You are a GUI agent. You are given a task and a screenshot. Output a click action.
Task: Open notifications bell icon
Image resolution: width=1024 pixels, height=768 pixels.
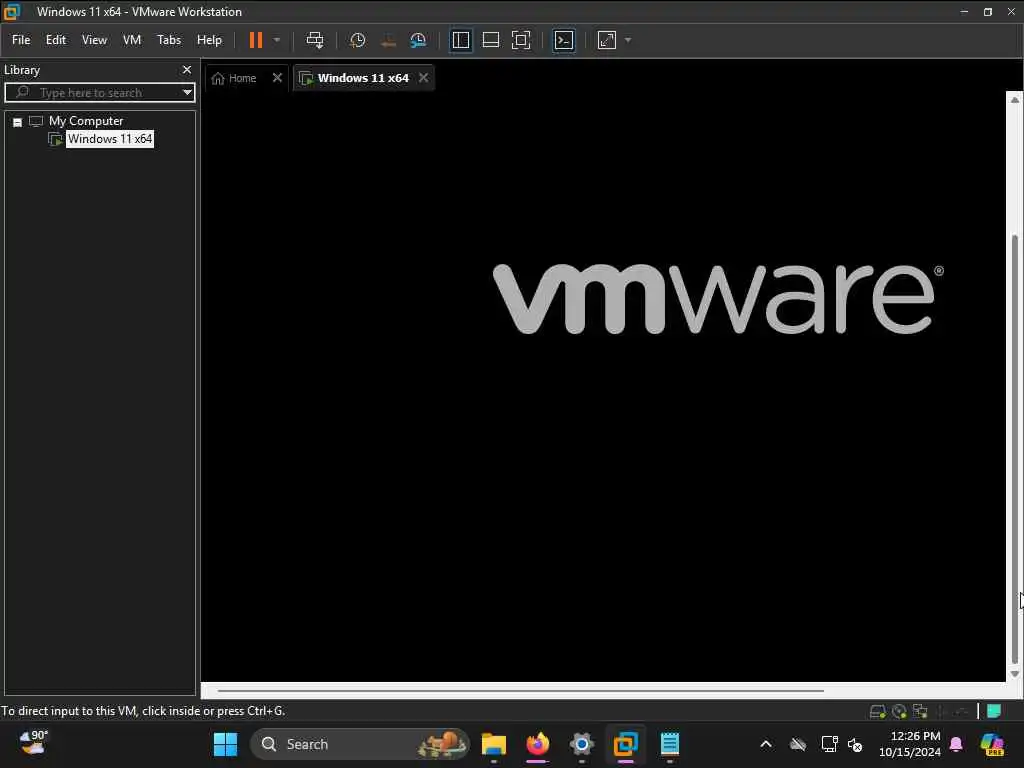tap(956, 744)
